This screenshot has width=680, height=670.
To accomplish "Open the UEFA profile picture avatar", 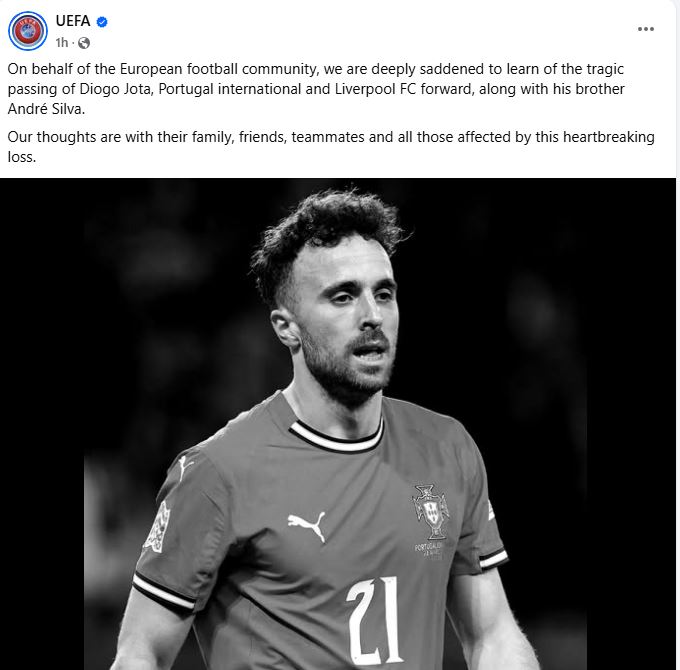I will pyautogui.click(x=28, y=31).
